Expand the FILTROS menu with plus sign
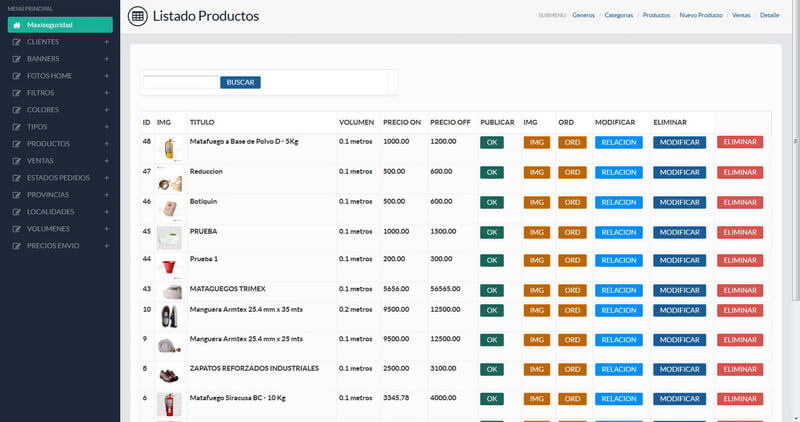Screen dimensions: 800x422 [106, 93]
